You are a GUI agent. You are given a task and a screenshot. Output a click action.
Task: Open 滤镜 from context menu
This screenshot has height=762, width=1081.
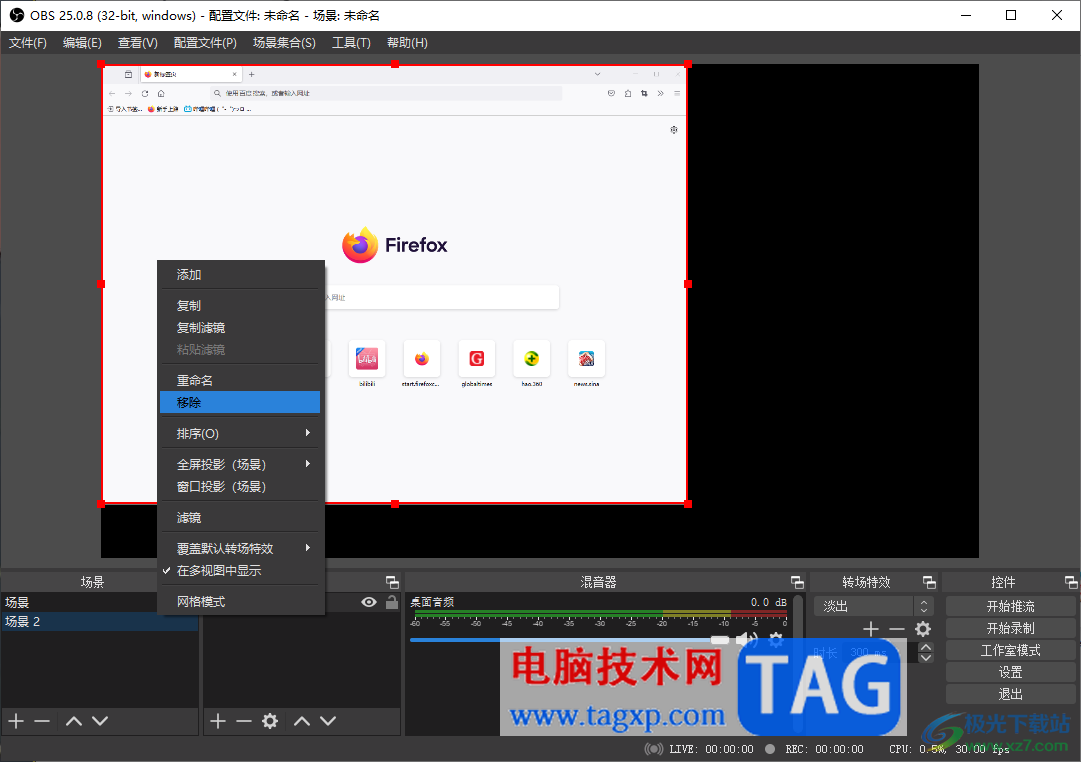point(239,518)
